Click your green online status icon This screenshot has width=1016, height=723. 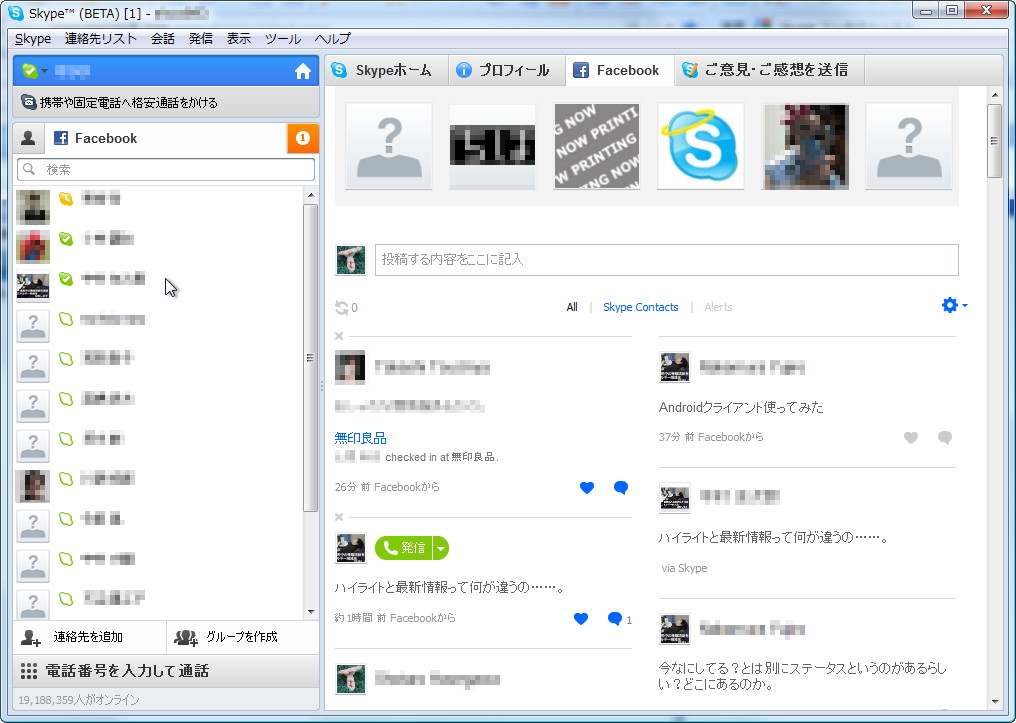(28, 70)
